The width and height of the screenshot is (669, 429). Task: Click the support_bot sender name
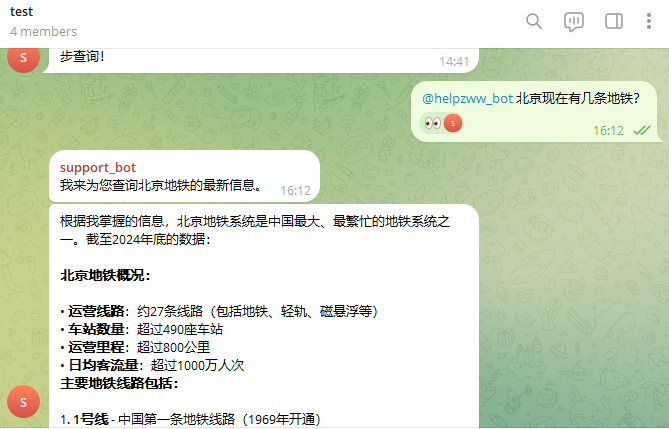(98, 167)
